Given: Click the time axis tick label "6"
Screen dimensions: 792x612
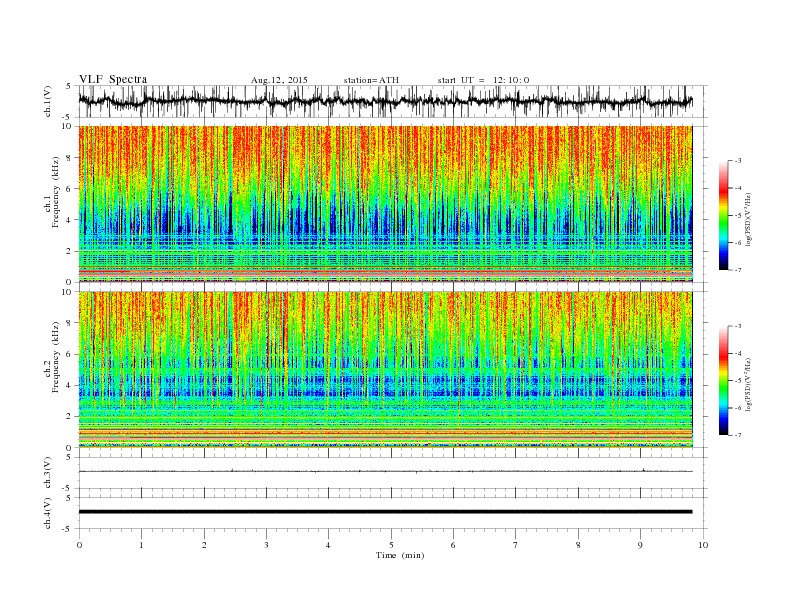Looking at the screenshot, I should pos(453,545).
